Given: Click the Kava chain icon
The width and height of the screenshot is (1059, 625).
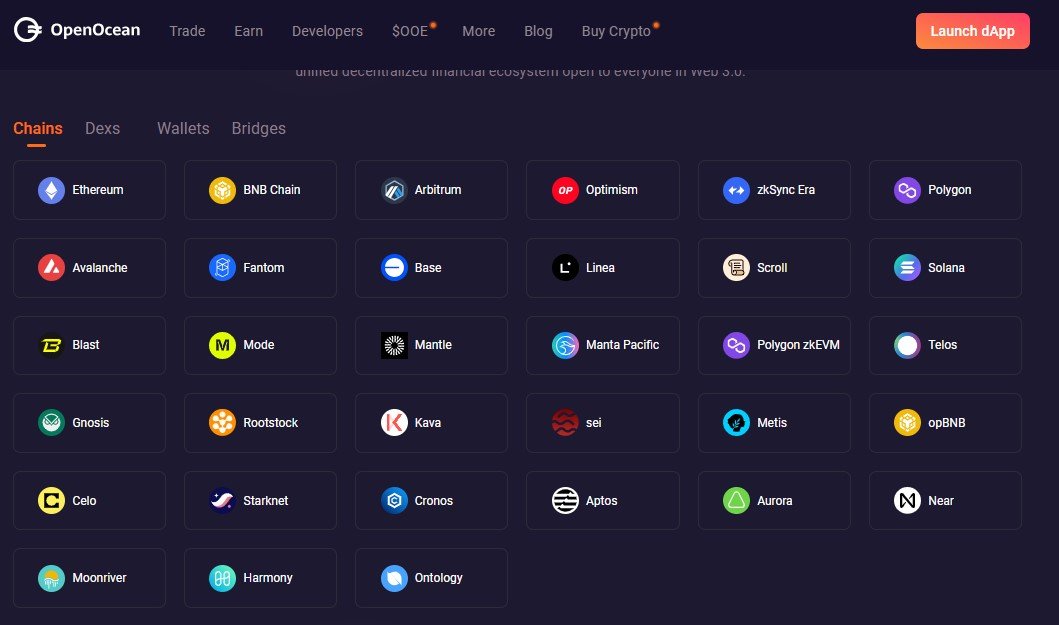Looking at the screenshot, I should (x=394, y=423).
